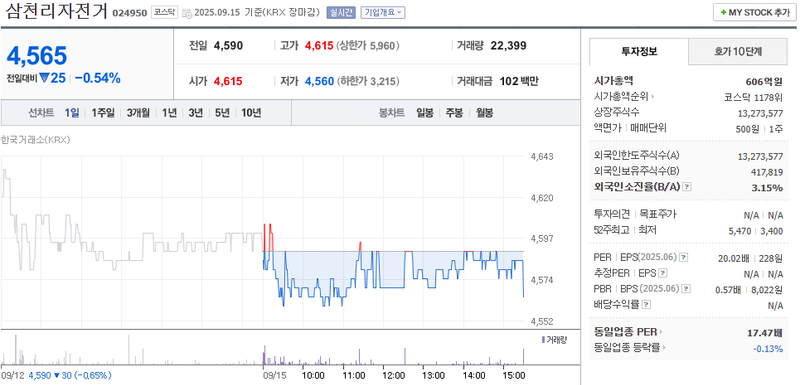The image size is (800, 385).
Task: Click the clock icon beside the date
Action: pyautogui.click(x=187, y=13)
